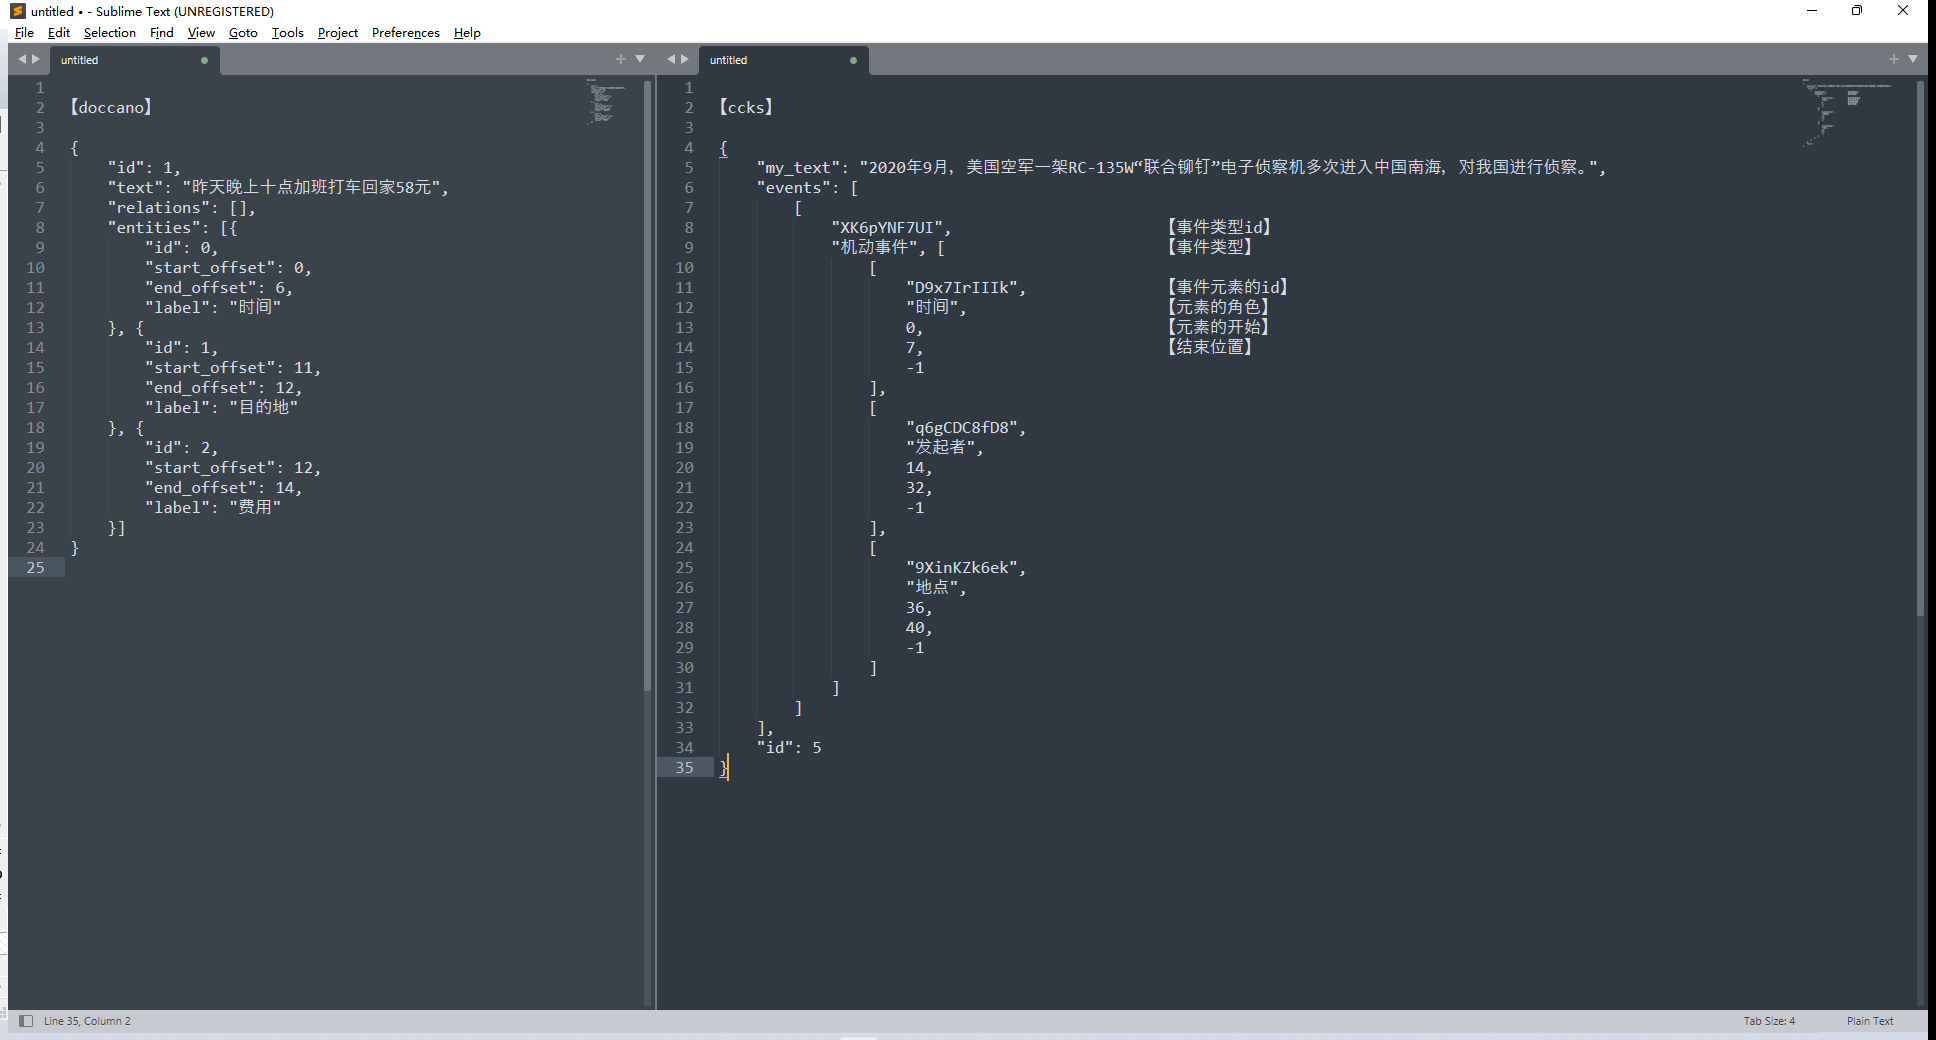The image size is (1936, 1040).
Task: Click Line 35, Column 2 status text
Action: [x=87, y=1021]
